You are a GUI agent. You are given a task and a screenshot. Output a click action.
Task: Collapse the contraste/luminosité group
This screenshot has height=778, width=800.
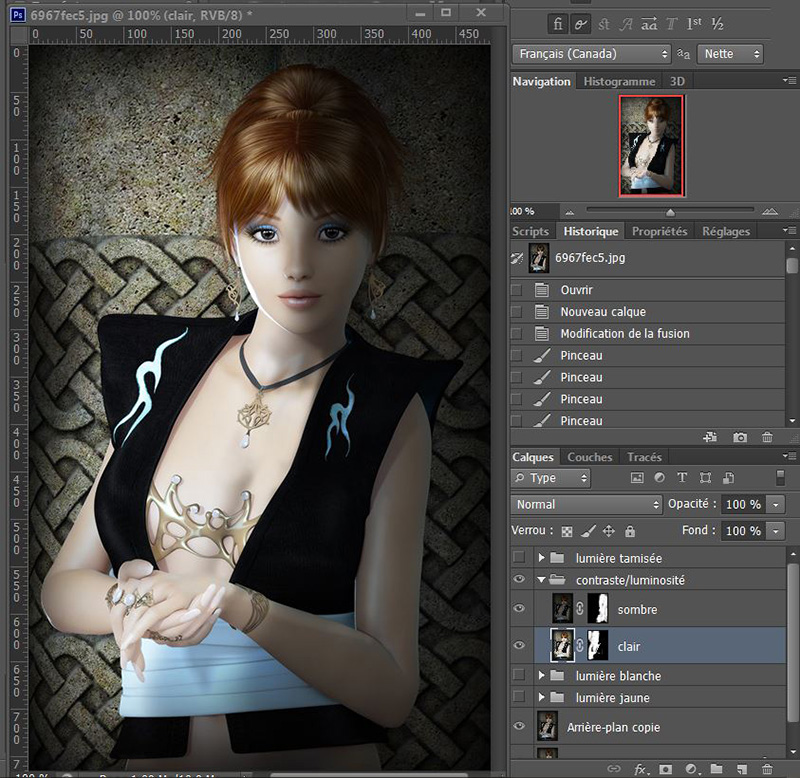click(x=541, y=580)
